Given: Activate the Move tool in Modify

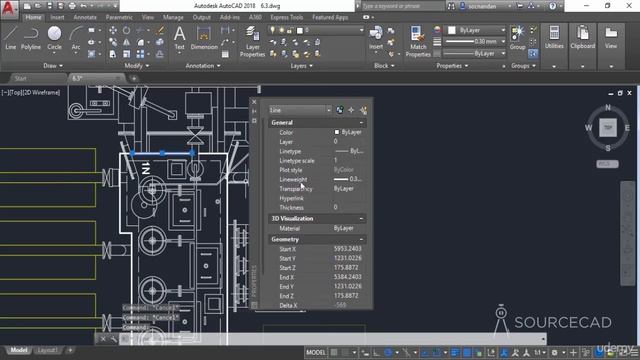Looking at the screenshot, I should click(x=113, y=30).
